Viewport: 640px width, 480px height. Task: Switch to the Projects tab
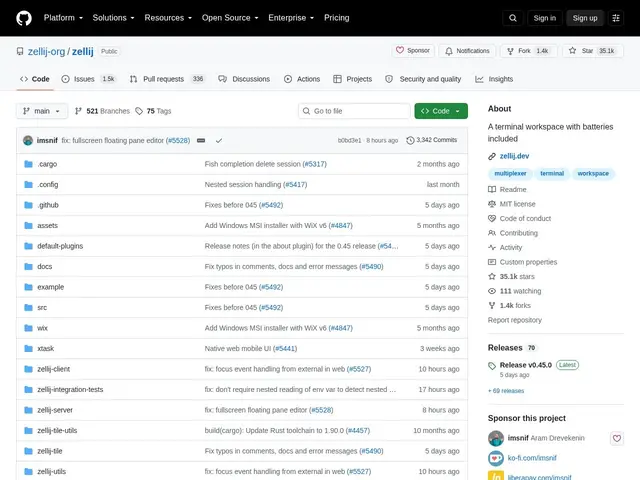coord(353,79)
